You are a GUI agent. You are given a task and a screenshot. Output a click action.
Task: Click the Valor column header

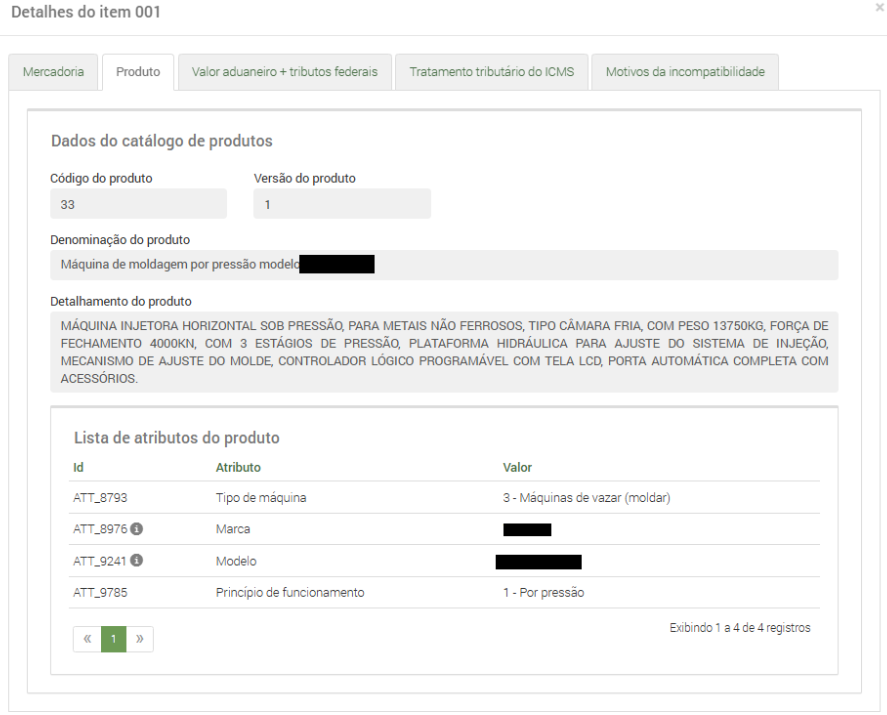517,467
